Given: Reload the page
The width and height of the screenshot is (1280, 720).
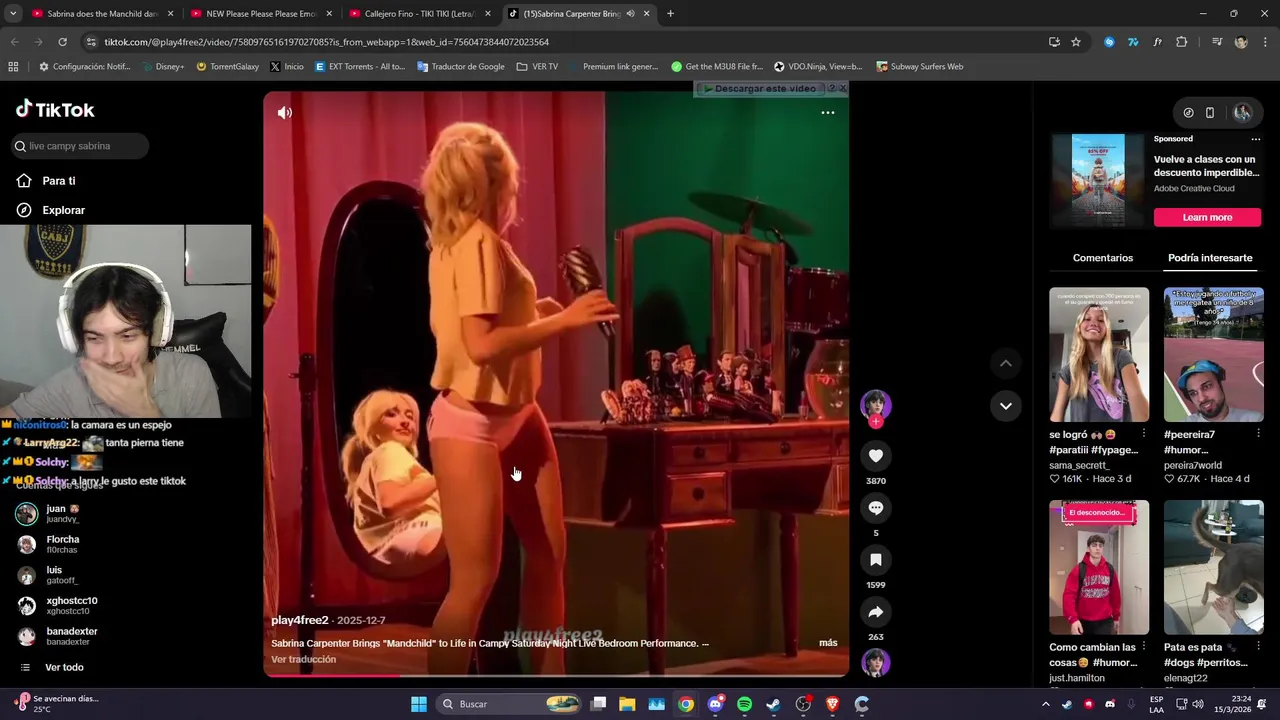Looking at the screenshot, I should [62, 42].
